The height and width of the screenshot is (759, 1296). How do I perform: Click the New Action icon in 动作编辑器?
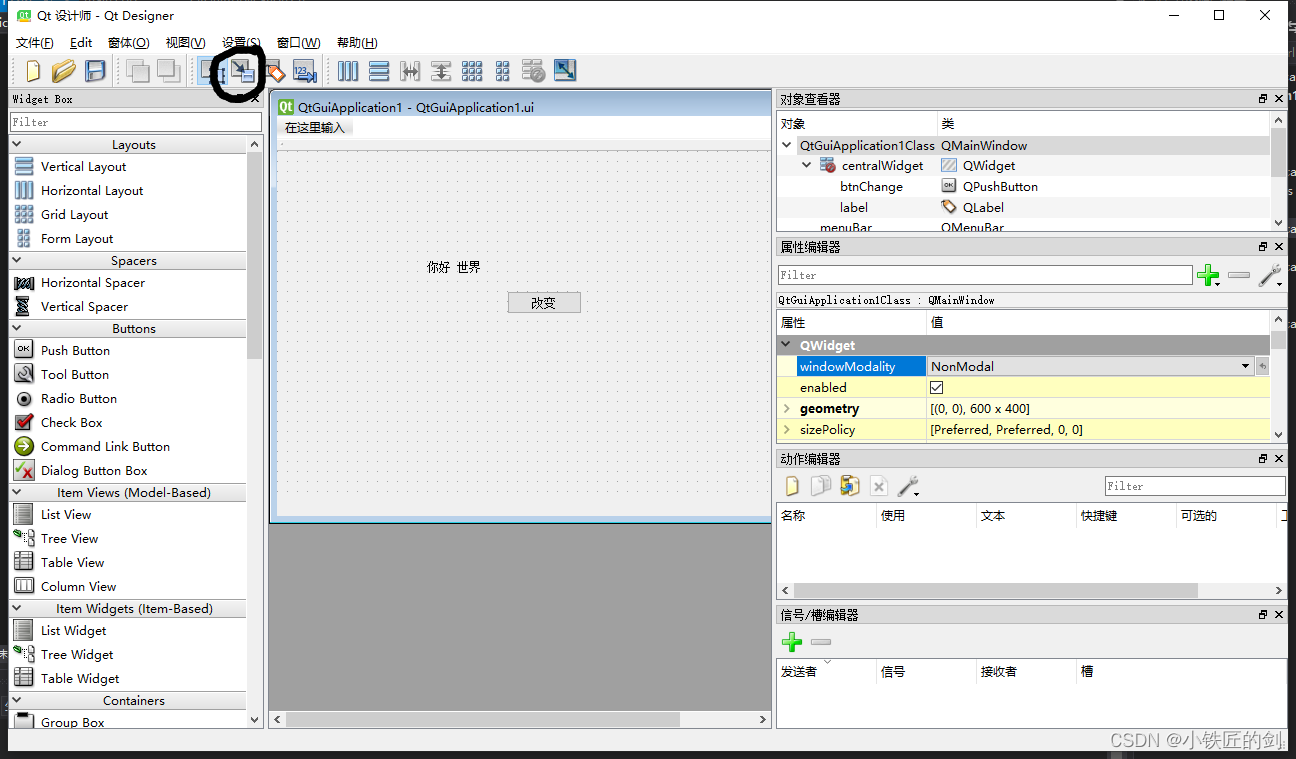click(791, 485)
